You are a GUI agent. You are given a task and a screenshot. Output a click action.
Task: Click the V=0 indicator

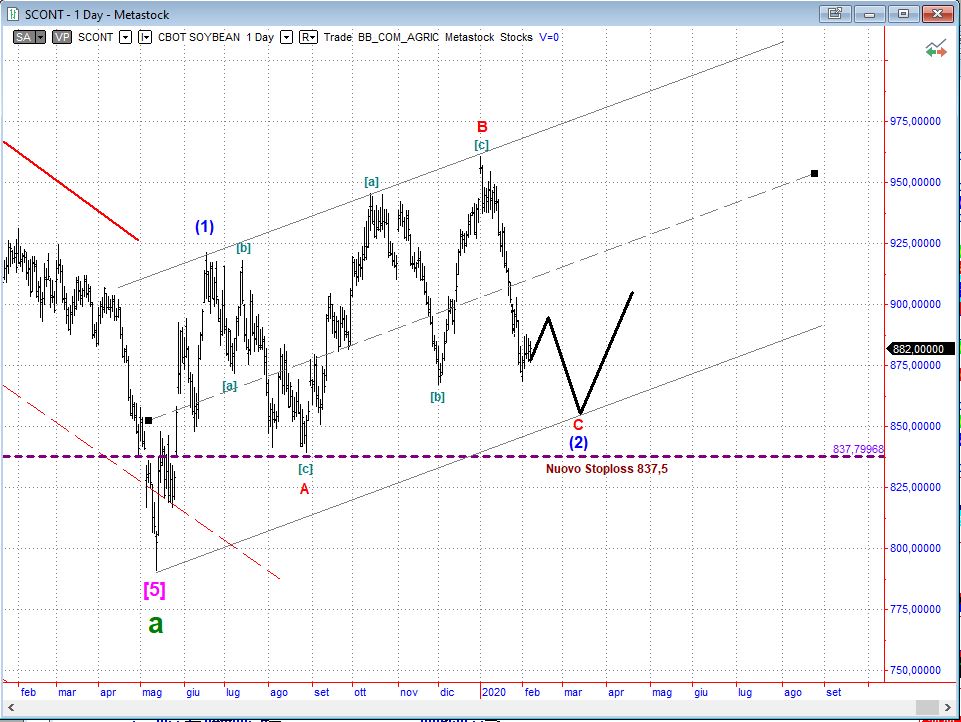click(x=549, y=37)
